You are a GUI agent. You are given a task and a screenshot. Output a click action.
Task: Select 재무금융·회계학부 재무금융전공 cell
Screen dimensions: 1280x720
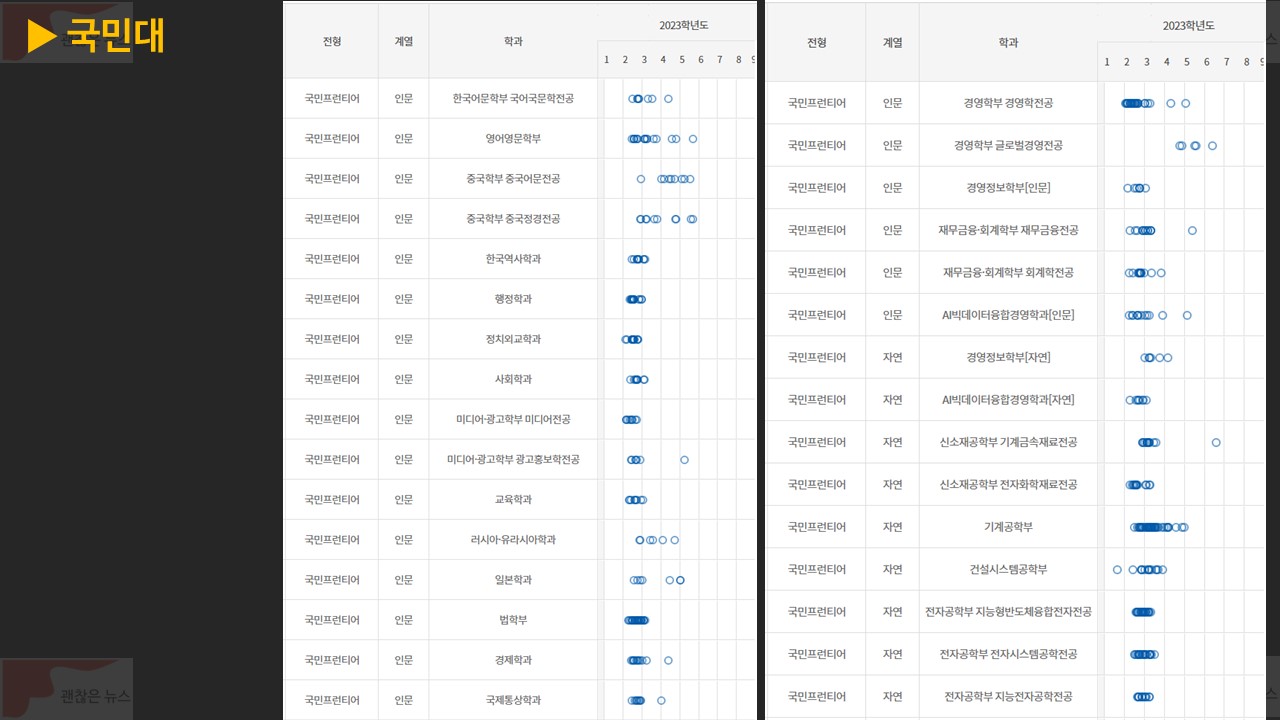1008,230
